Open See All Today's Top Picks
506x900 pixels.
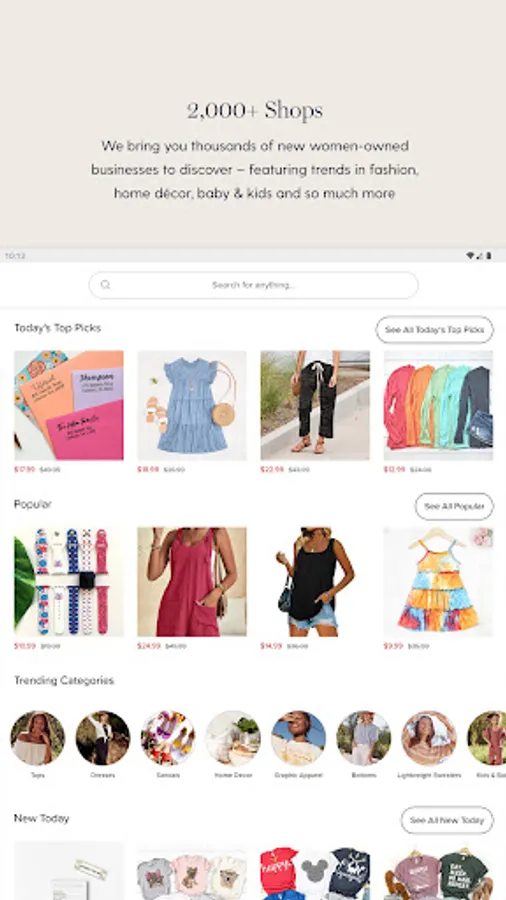pyautogui.click(x=434, y=329)
